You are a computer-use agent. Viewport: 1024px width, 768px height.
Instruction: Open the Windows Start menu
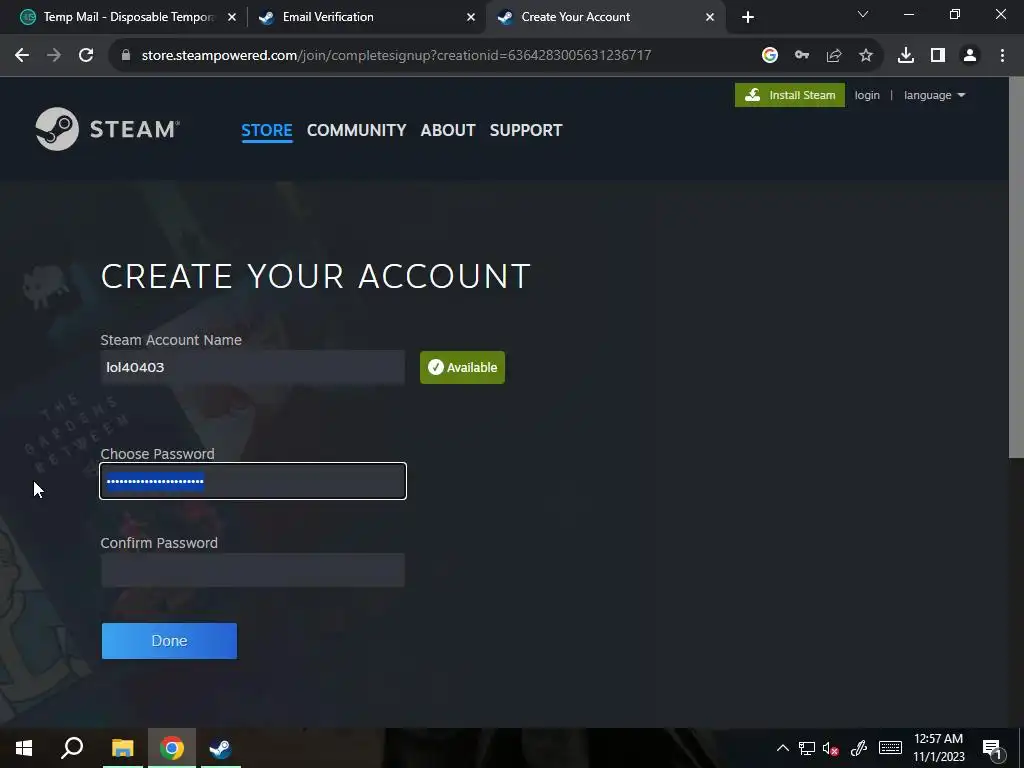point(24,748)
